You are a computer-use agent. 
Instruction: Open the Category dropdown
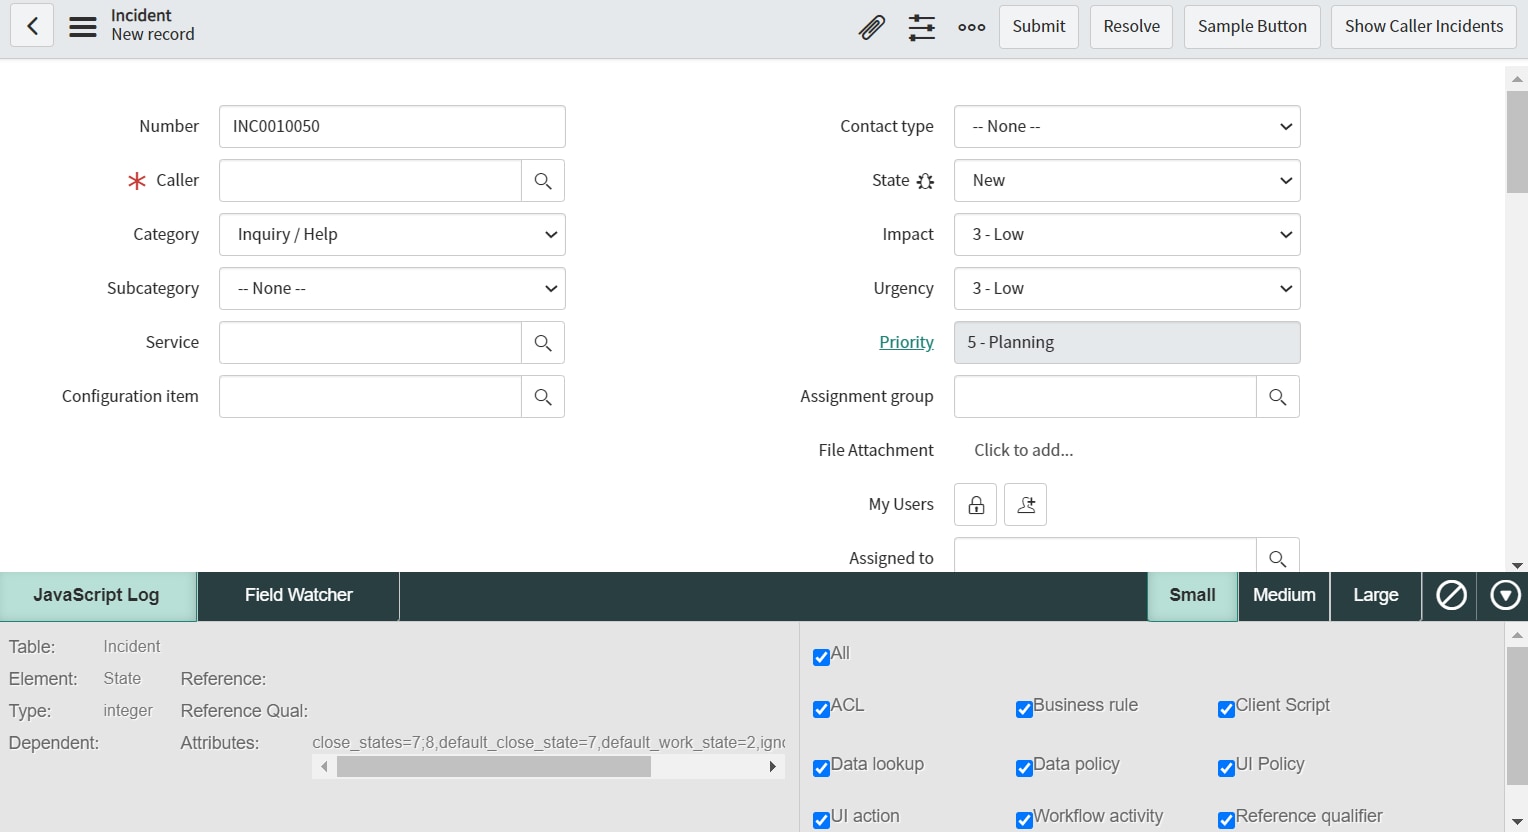pos(392,235)
